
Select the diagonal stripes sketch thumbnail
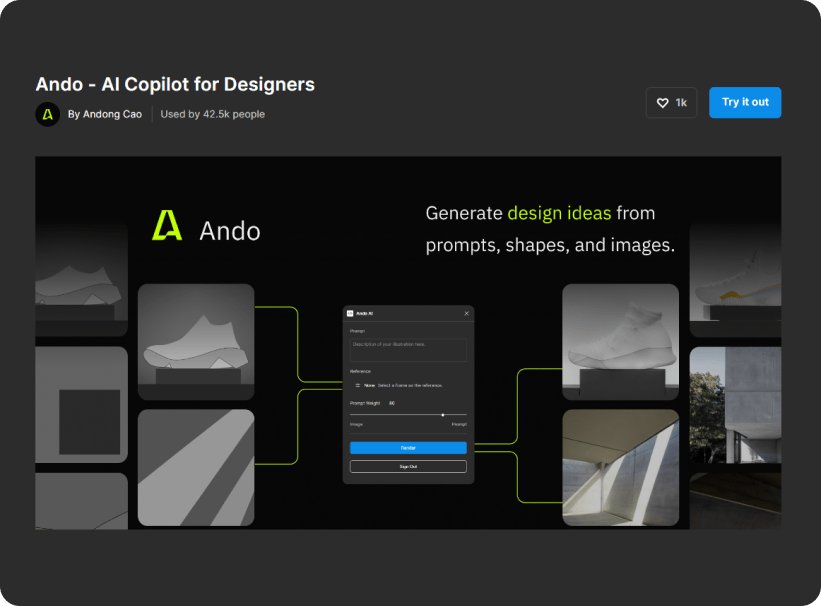coord(196,468)
